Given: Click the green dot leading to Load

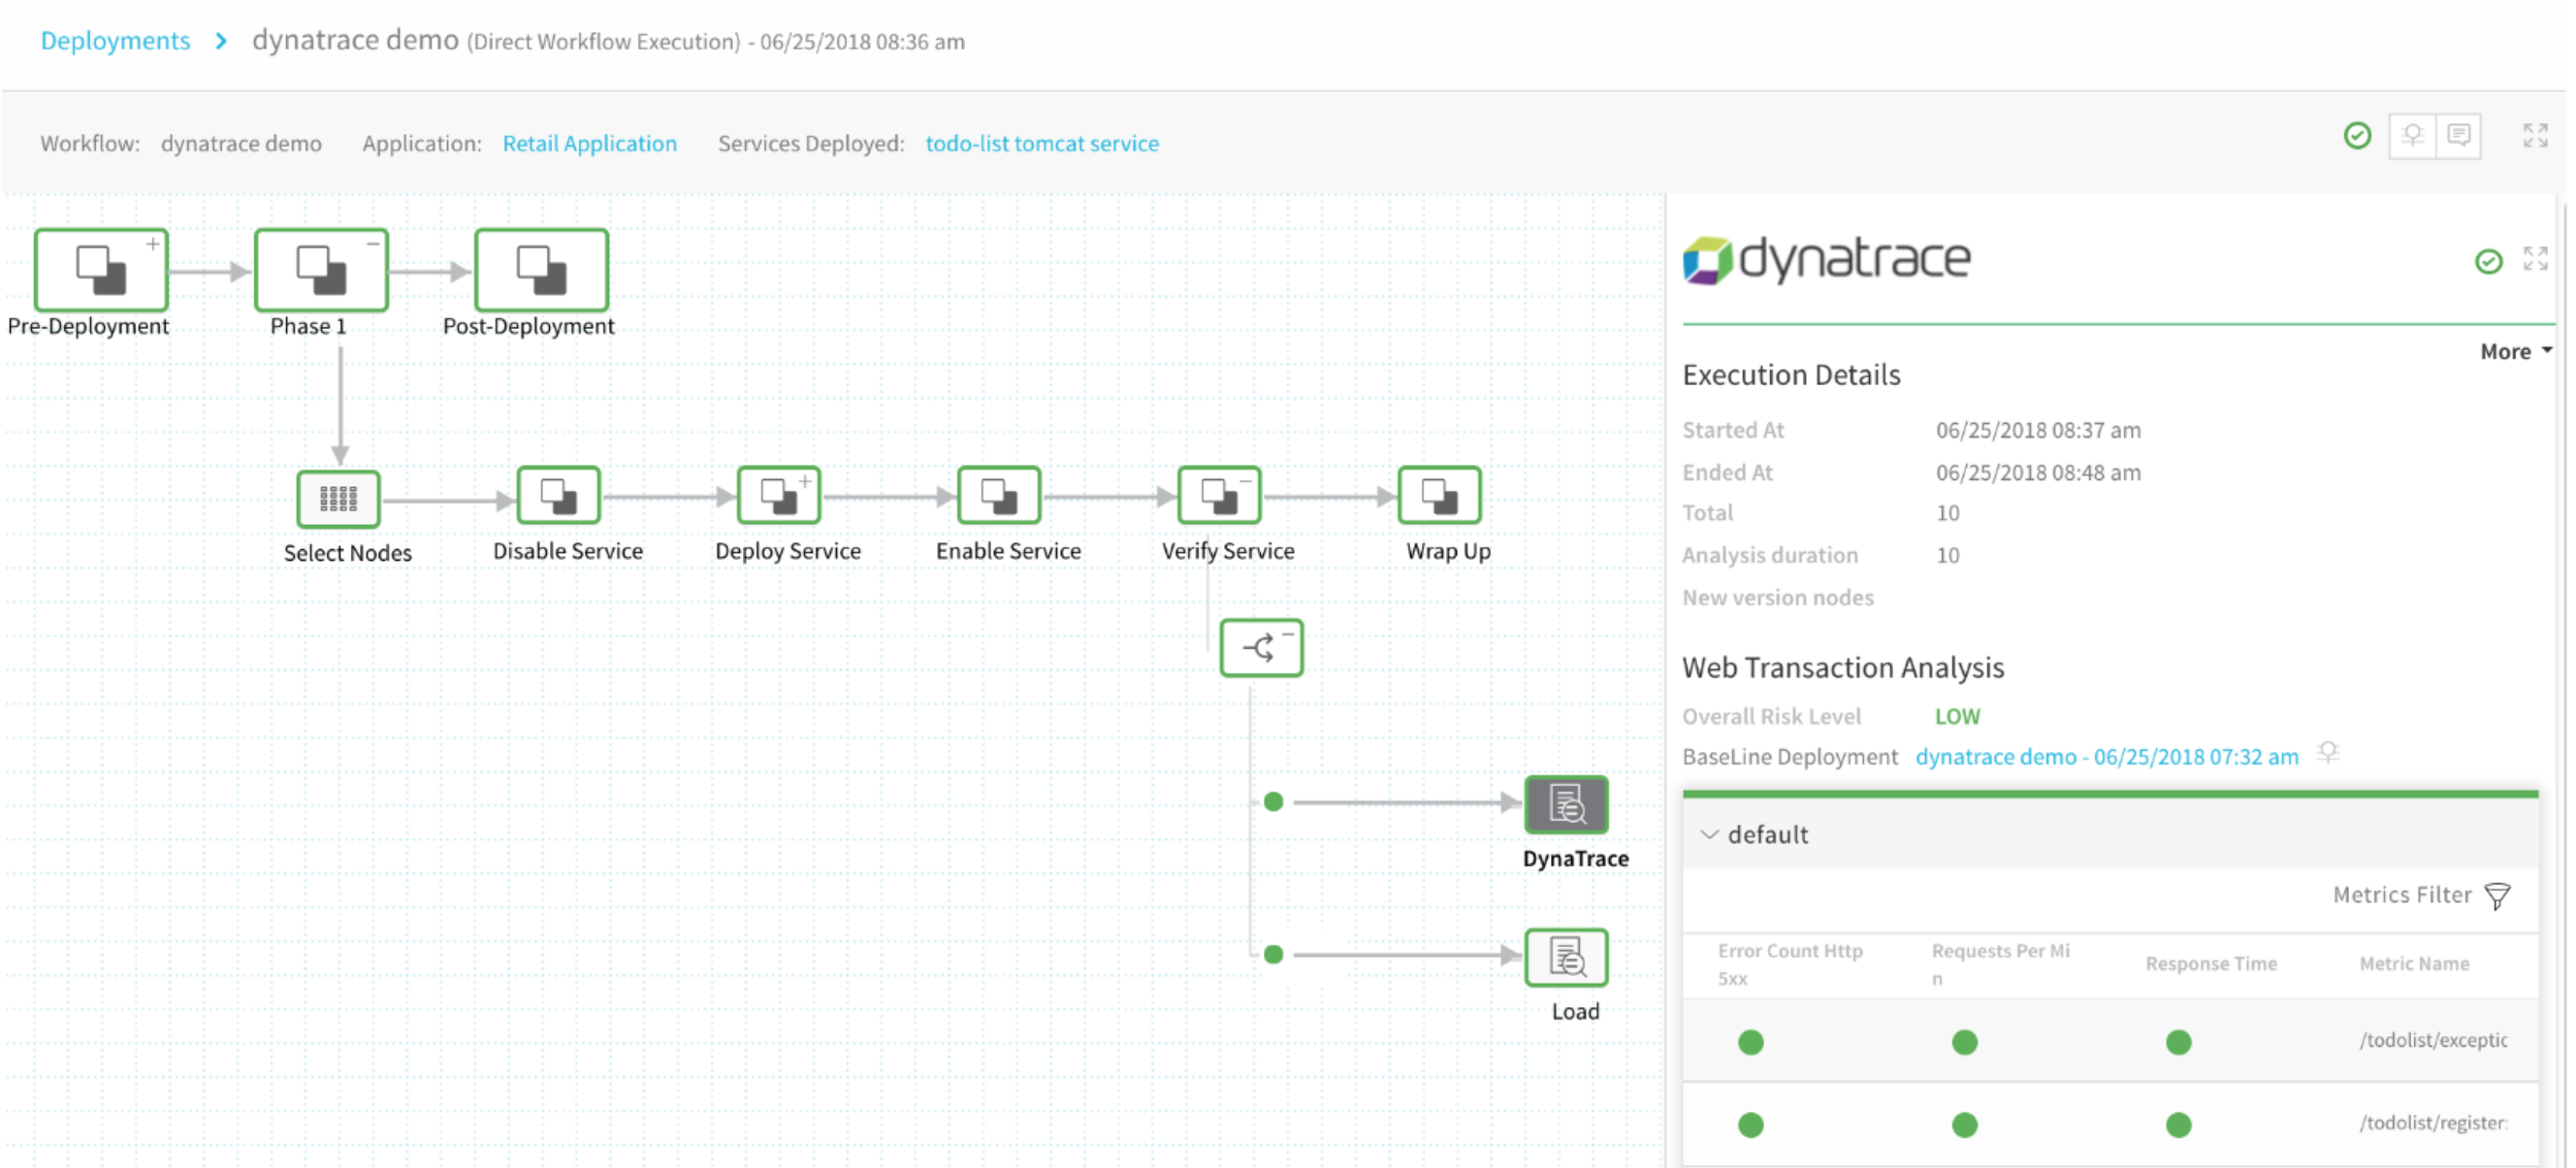Looking at the screenshot, I should pyautogui.click(x=1273, y=955).
